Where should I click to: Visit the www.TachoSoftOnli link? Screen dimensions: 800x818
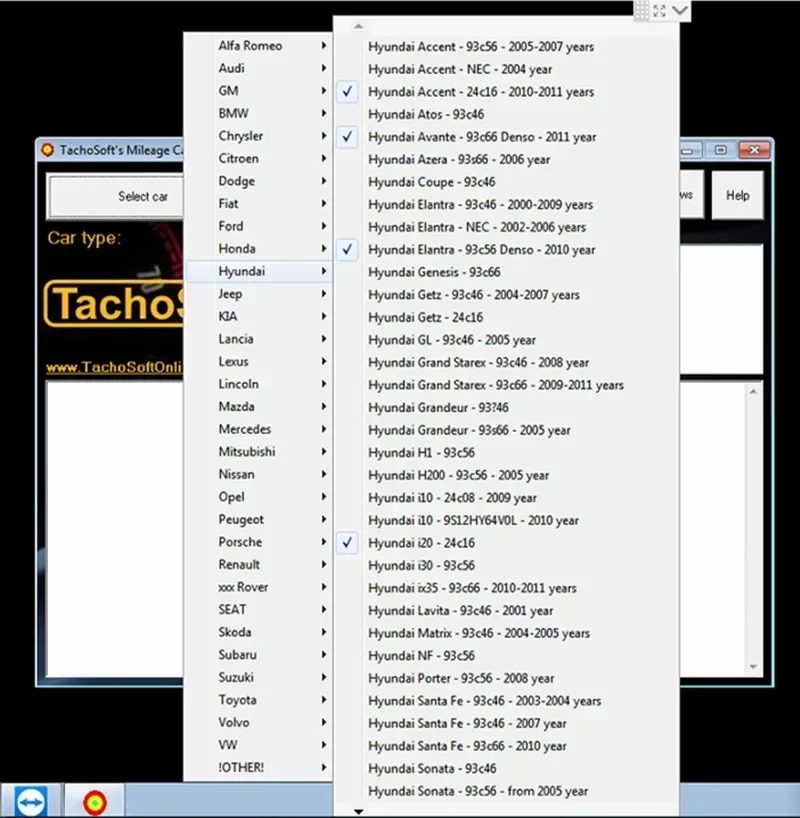coord(110,369)
